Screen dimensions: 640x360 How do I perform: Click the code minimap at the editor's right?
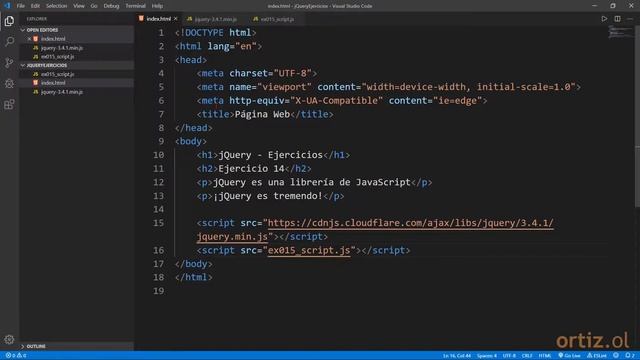coord(620,32)
